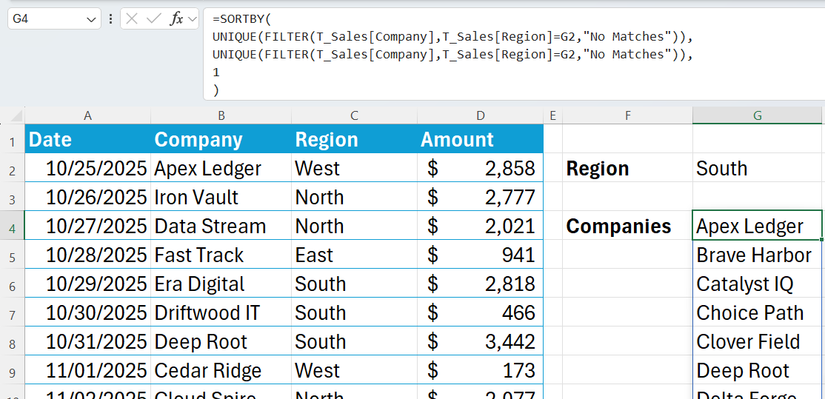The height and width of the screenshot is (399, 825).
Task: Select the Era Digital cell
Action: tap(221, 284)
